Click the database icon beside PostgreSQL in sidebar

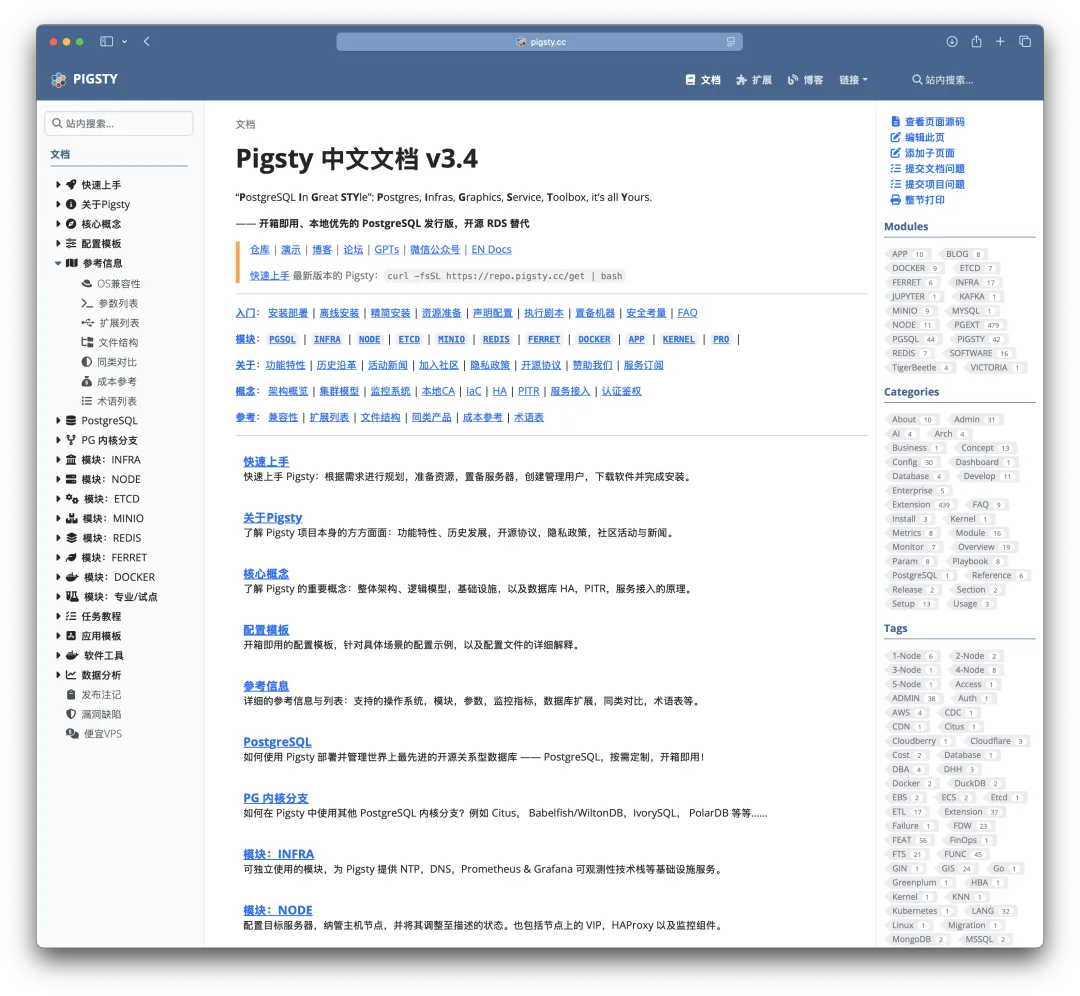71,420
